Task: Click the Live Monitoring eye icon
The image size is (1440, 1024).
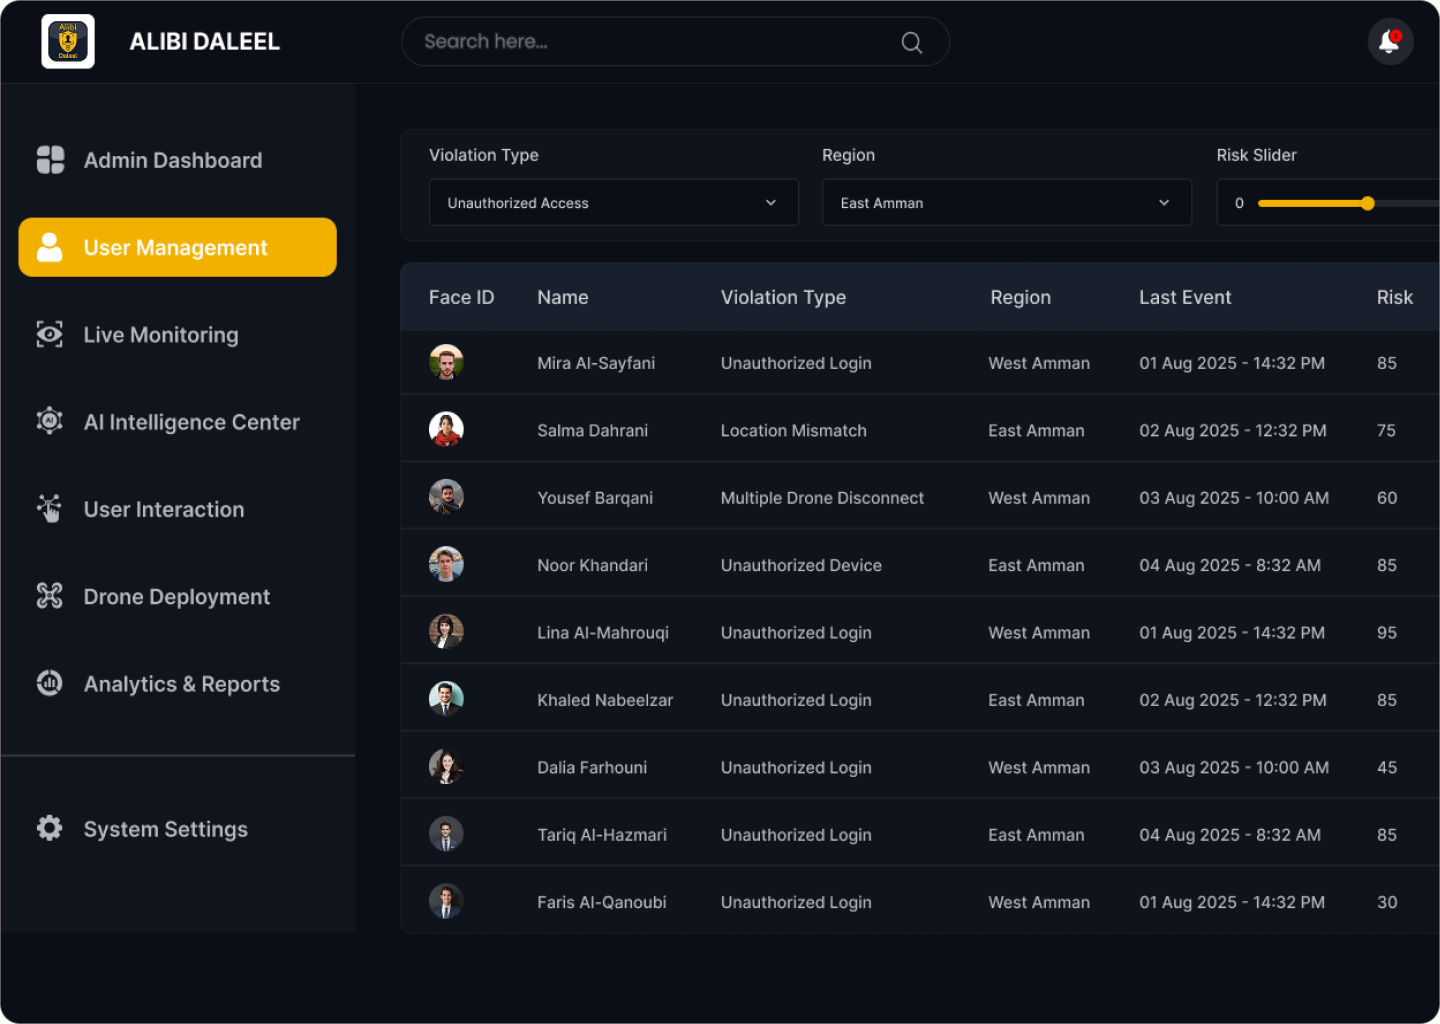Action: pyautogui.click(x=50, y=334)
